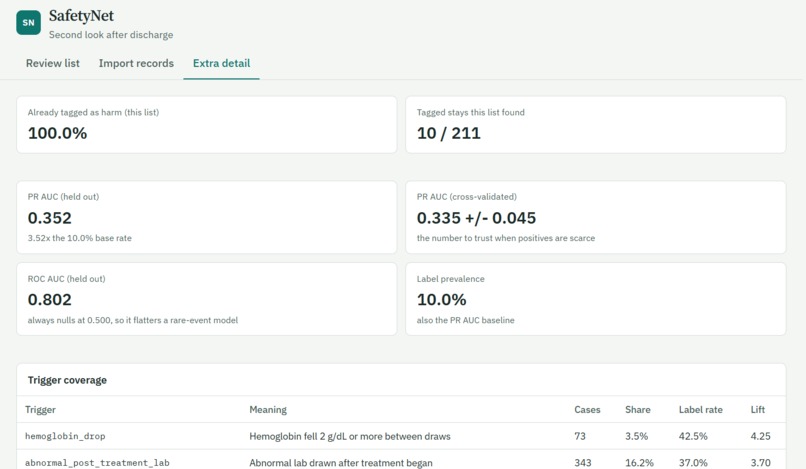The image size is (806, 469).
Task: Click 'the number to trust when positives are scarce'
Action: click(506, 238)
